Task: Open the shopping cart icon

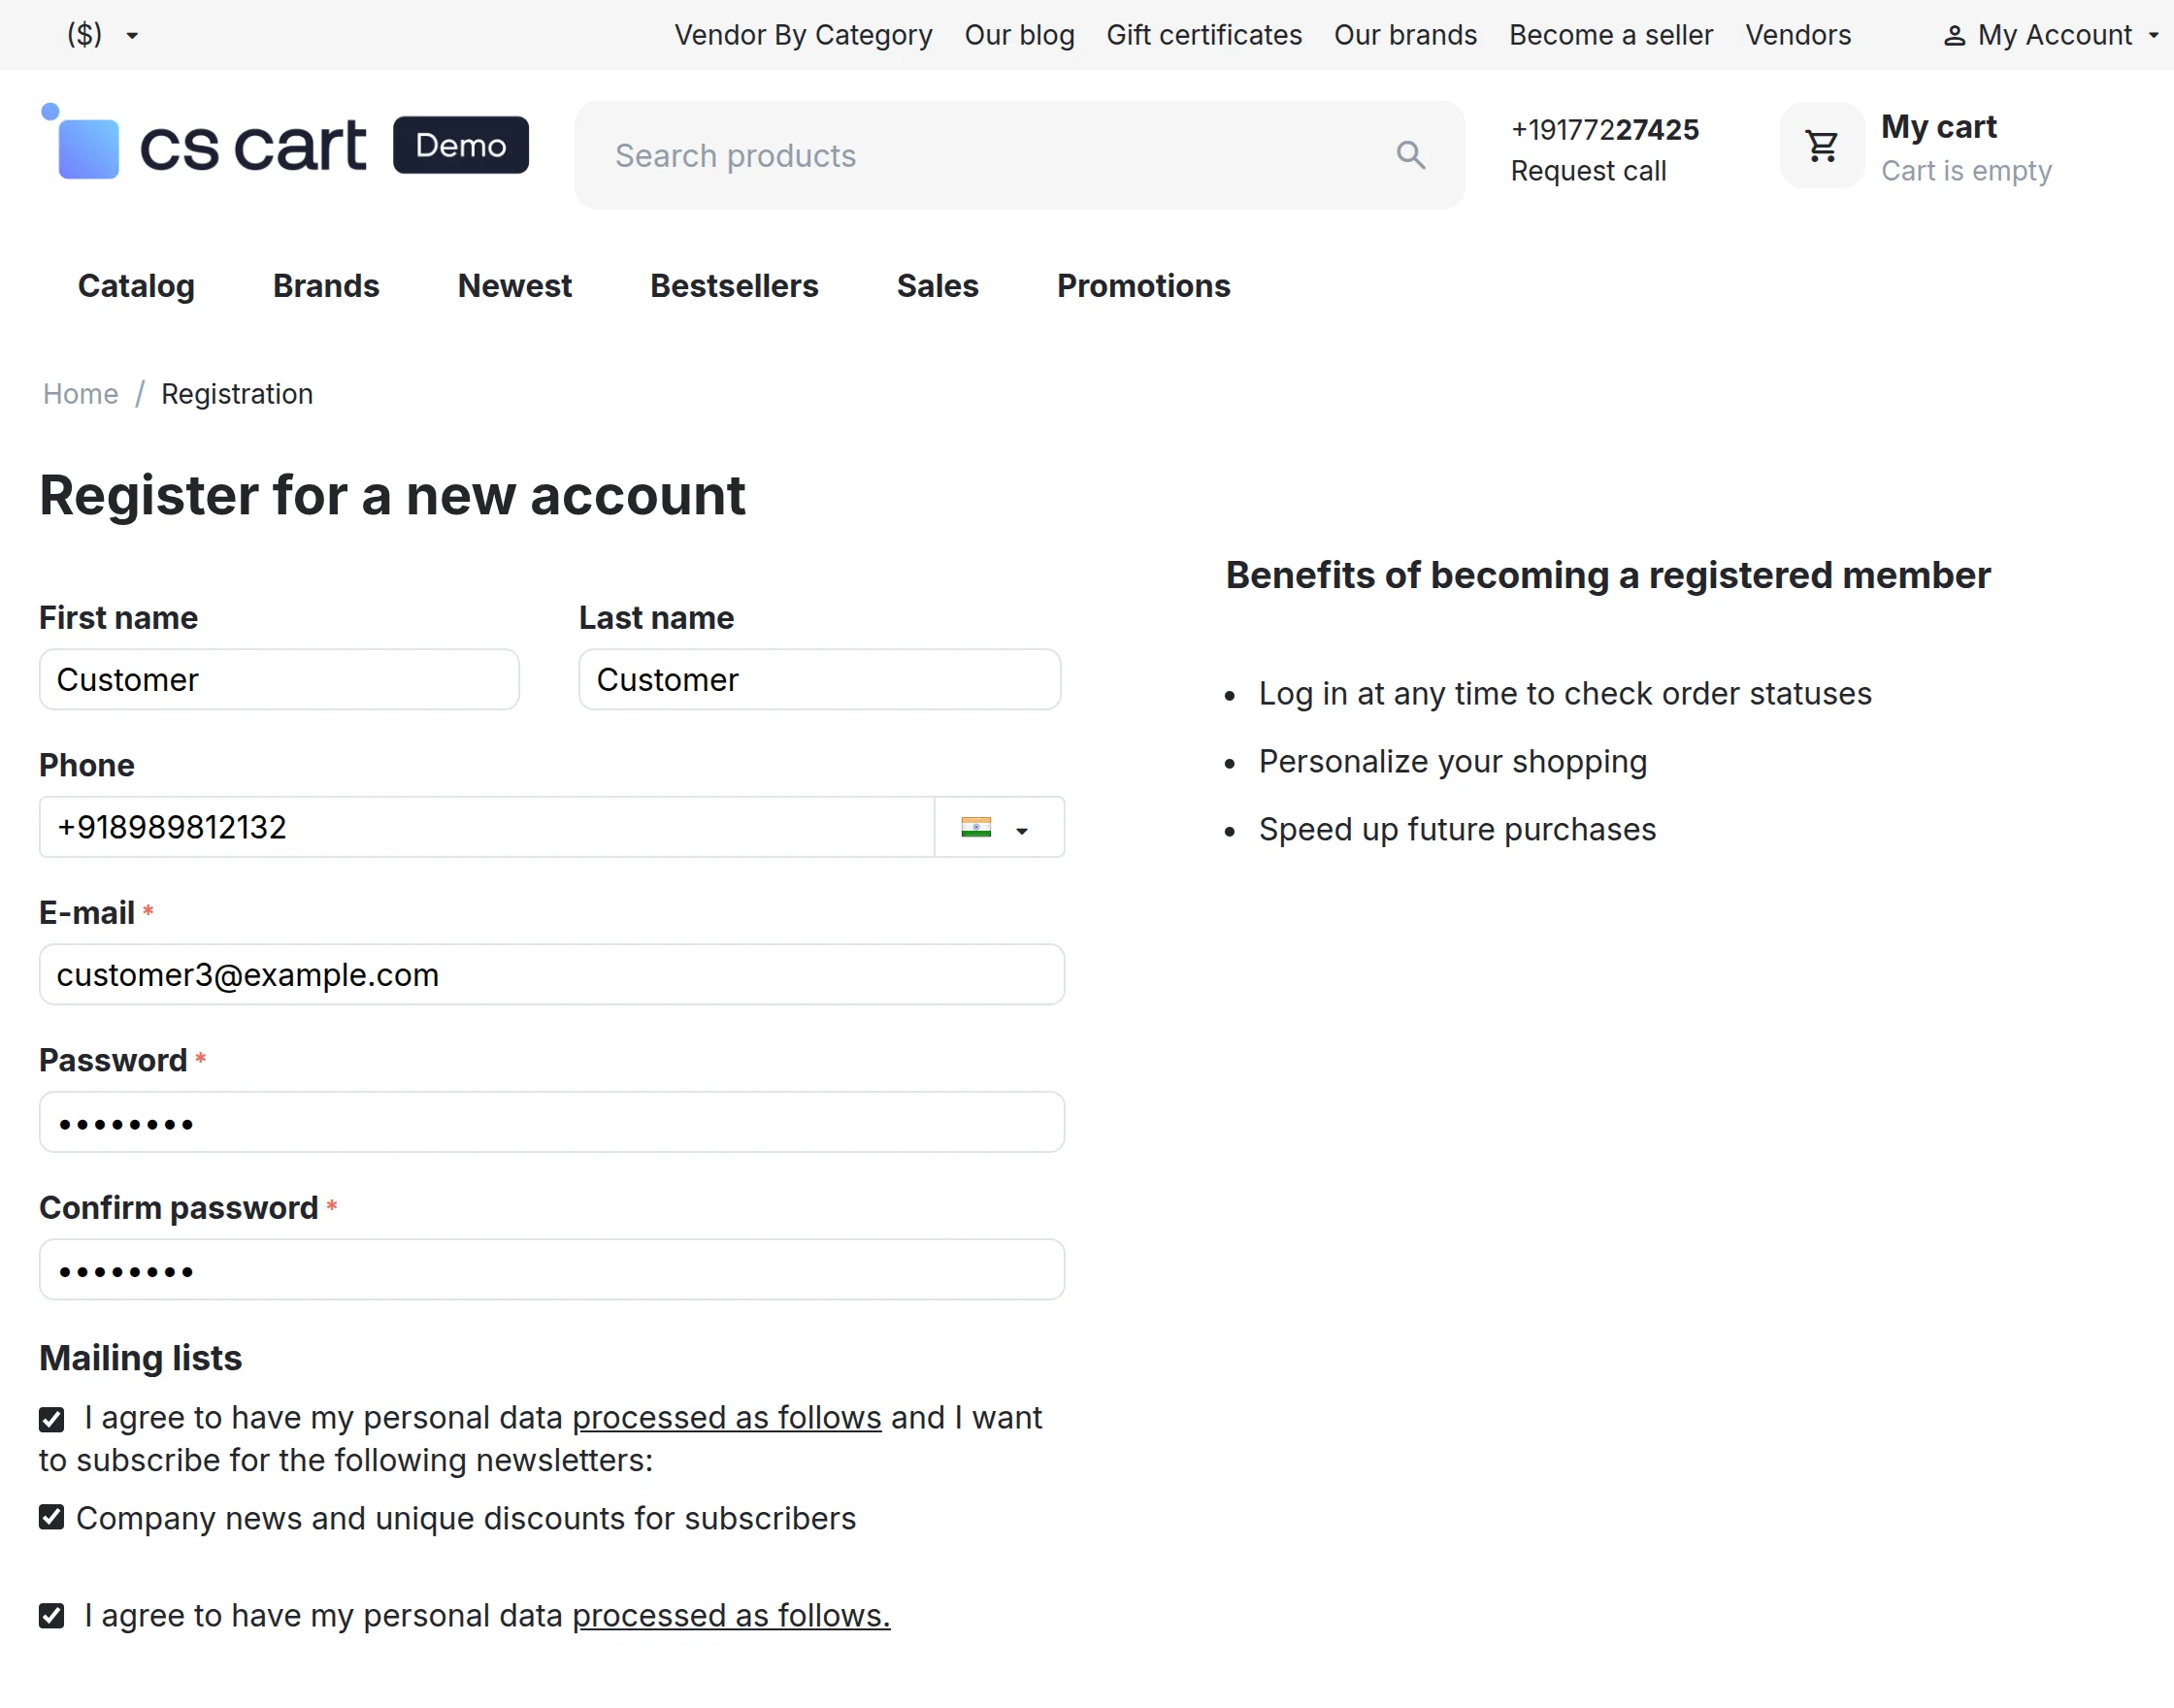Action: click(1821, 146)
